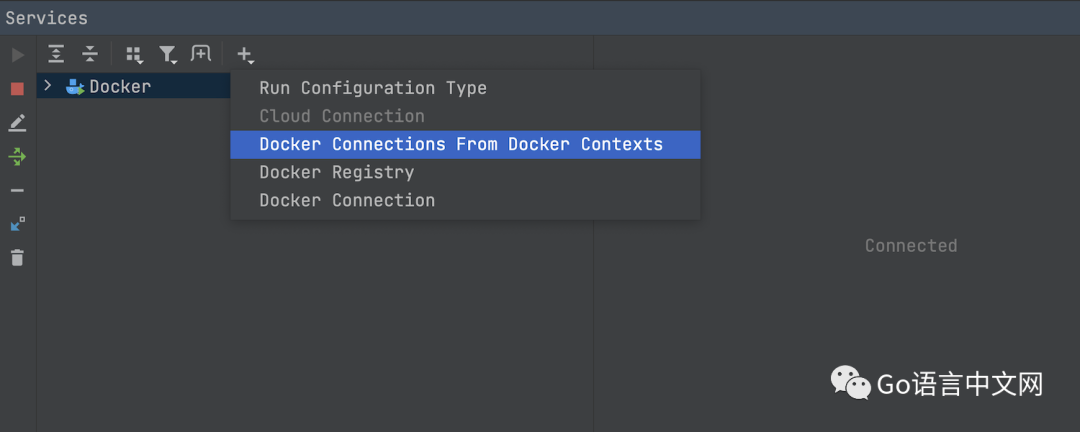This screenshot has width=1080, height=432.
Task: Click the blue collapse-arrow sidebar icon
Action: click(17, 224)
